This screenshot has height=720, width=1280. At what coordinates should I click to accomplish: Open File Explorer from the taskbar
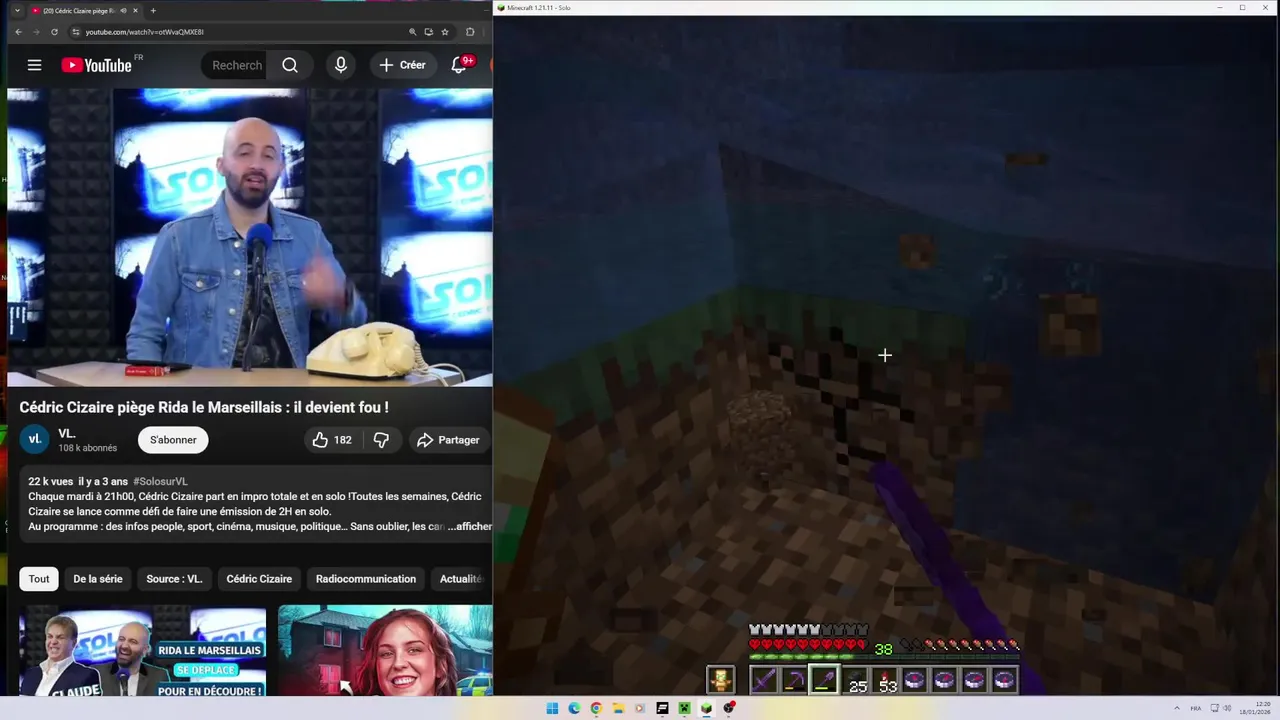click(619, 708)
